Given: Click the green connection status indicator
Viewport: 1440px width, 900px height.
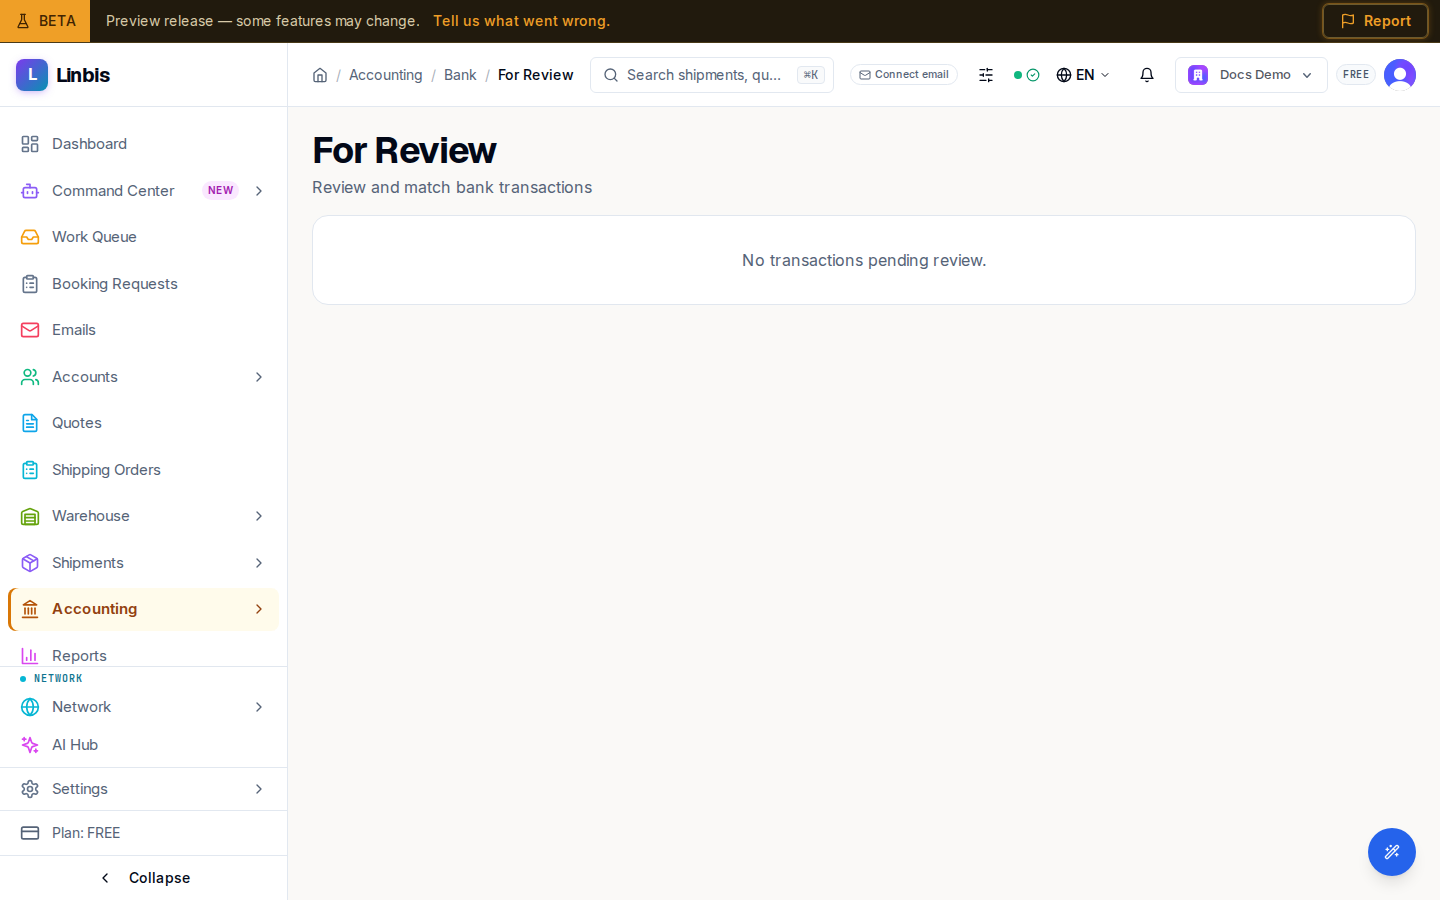Looking at the screenshot, I should point(1026,75).
